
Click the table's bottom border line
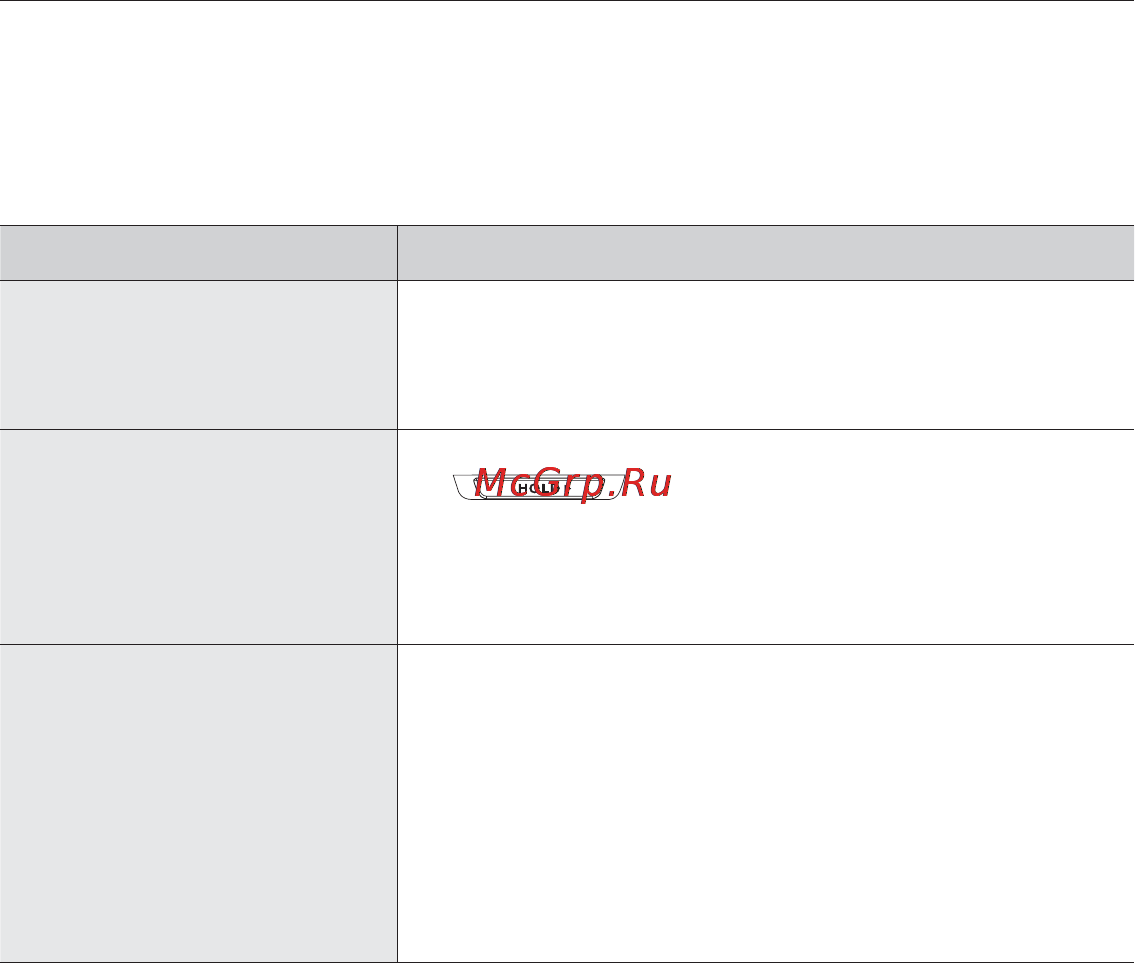coord(568,962)
